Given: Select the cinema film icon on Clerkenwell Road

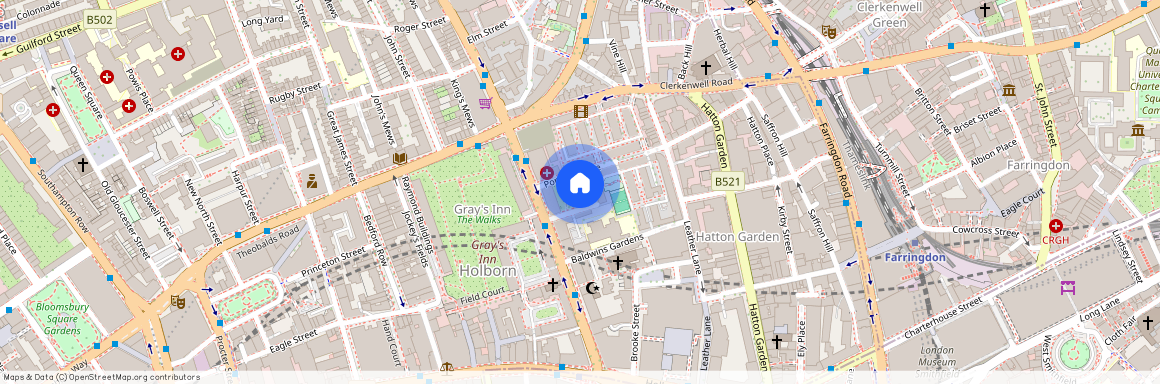Looking at the screenshot, I should pyautogui.click(x=581, y=111).
